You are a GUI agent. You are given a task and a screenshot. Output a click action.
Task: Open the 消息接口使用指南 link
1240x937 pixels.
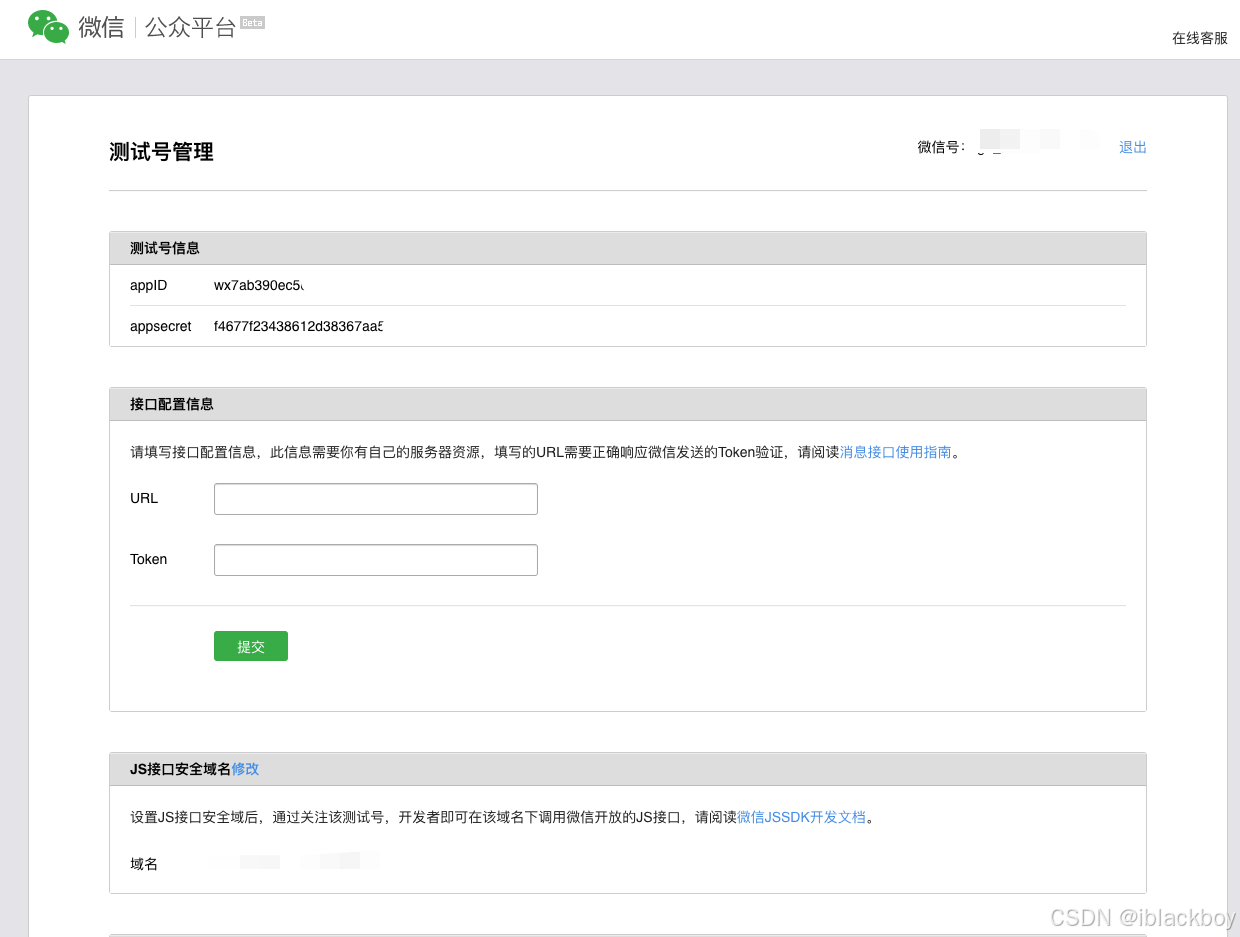tap(895, 452)
